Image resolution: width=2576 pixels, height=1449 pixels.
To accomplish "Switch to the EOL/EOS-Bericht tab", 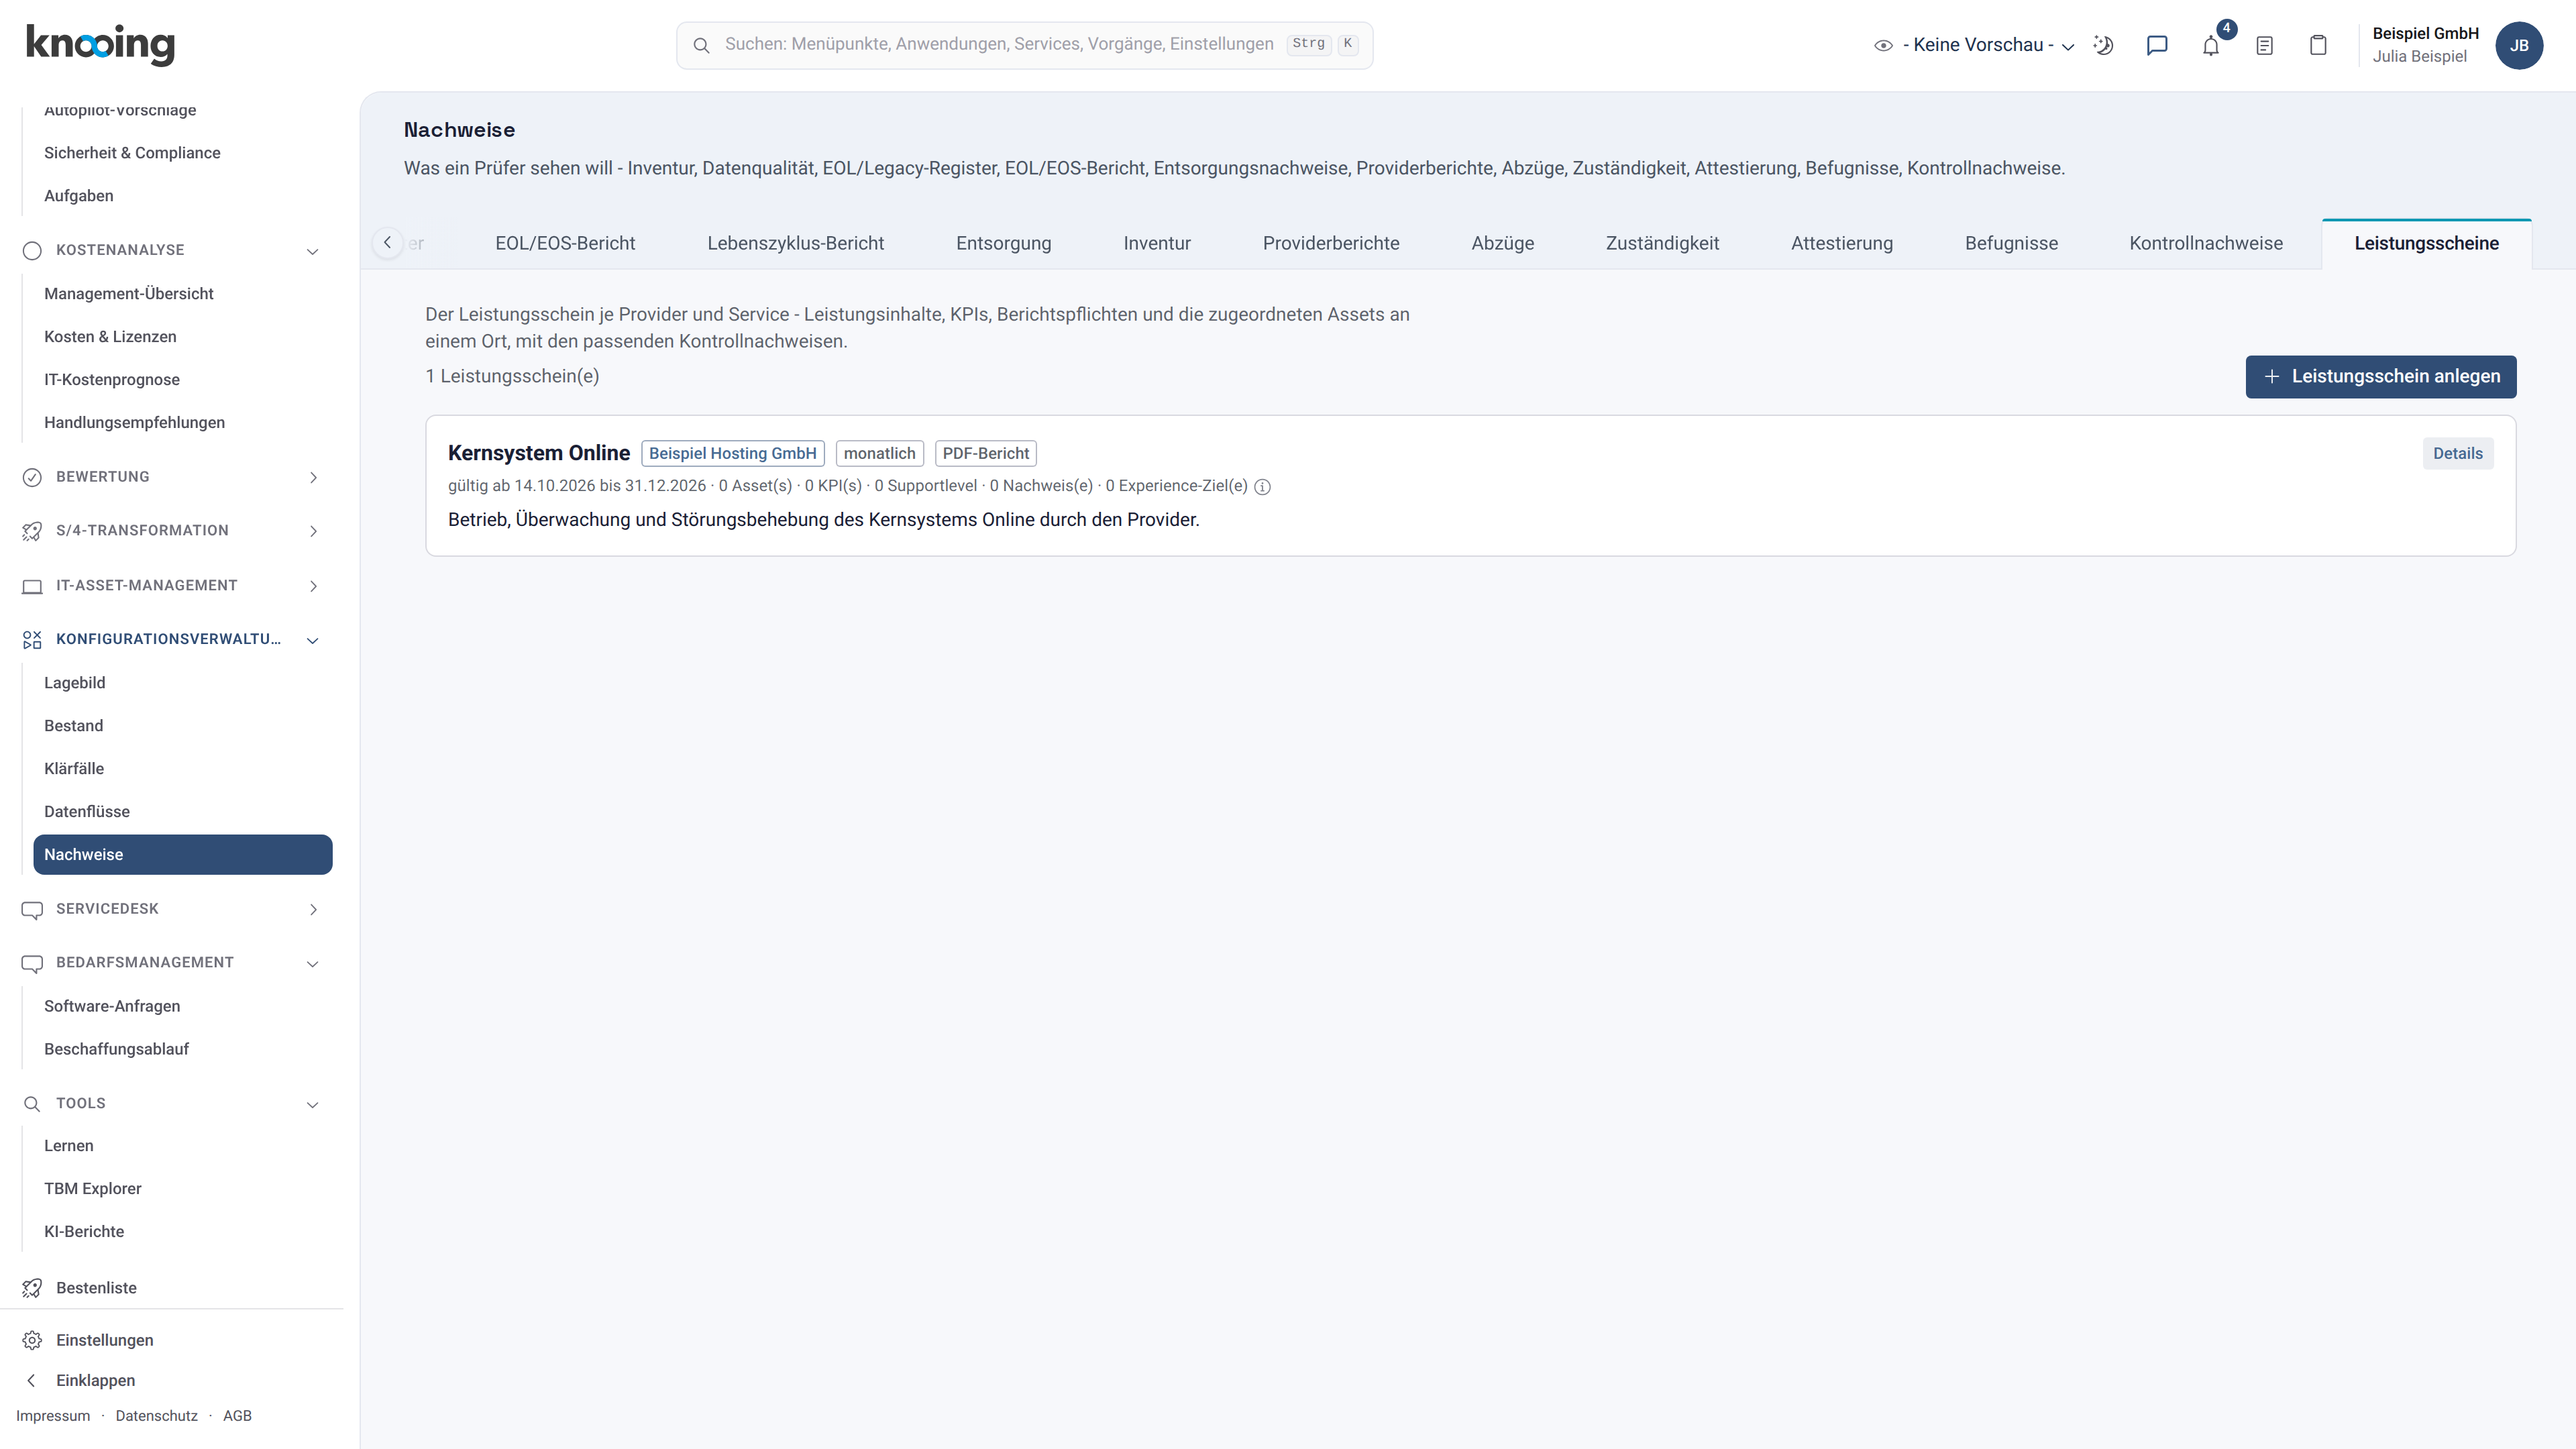I will click(565, 243).
